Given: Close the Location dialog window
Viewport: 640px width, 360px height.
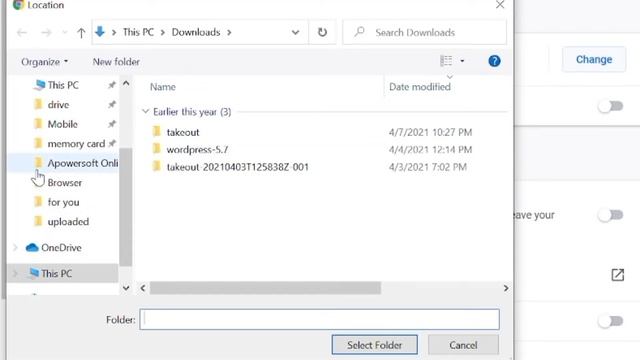Looking at the screenshot, I should click(x=500, y=5).
